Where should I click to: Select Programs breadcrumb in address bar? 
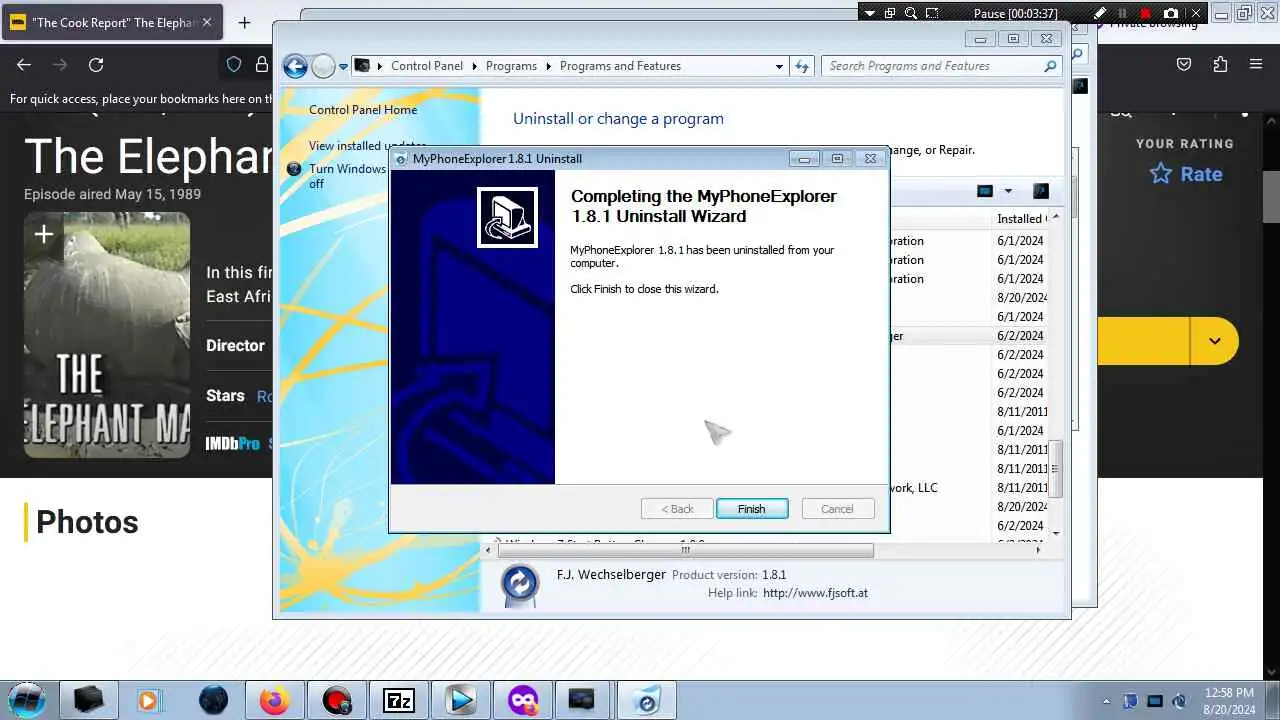pyautogui.click(x=511, y=66)
